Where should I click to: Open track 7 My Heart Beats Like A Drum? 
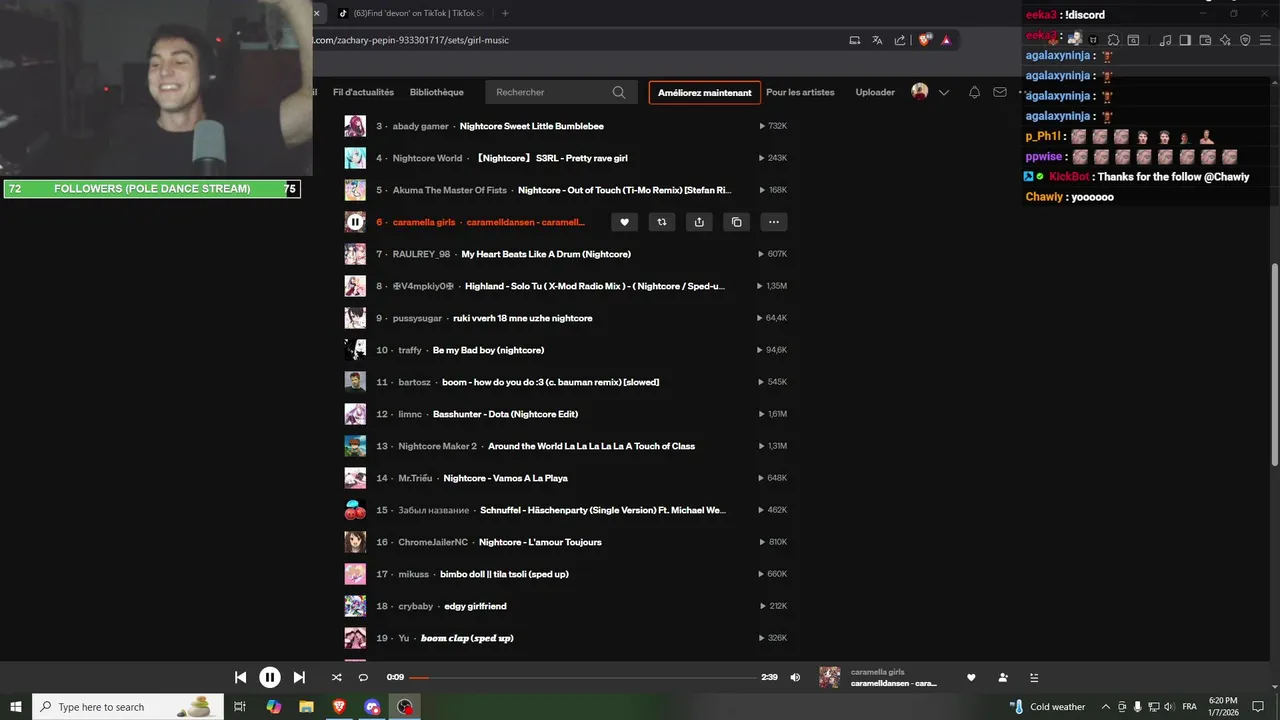pos(546,254)
